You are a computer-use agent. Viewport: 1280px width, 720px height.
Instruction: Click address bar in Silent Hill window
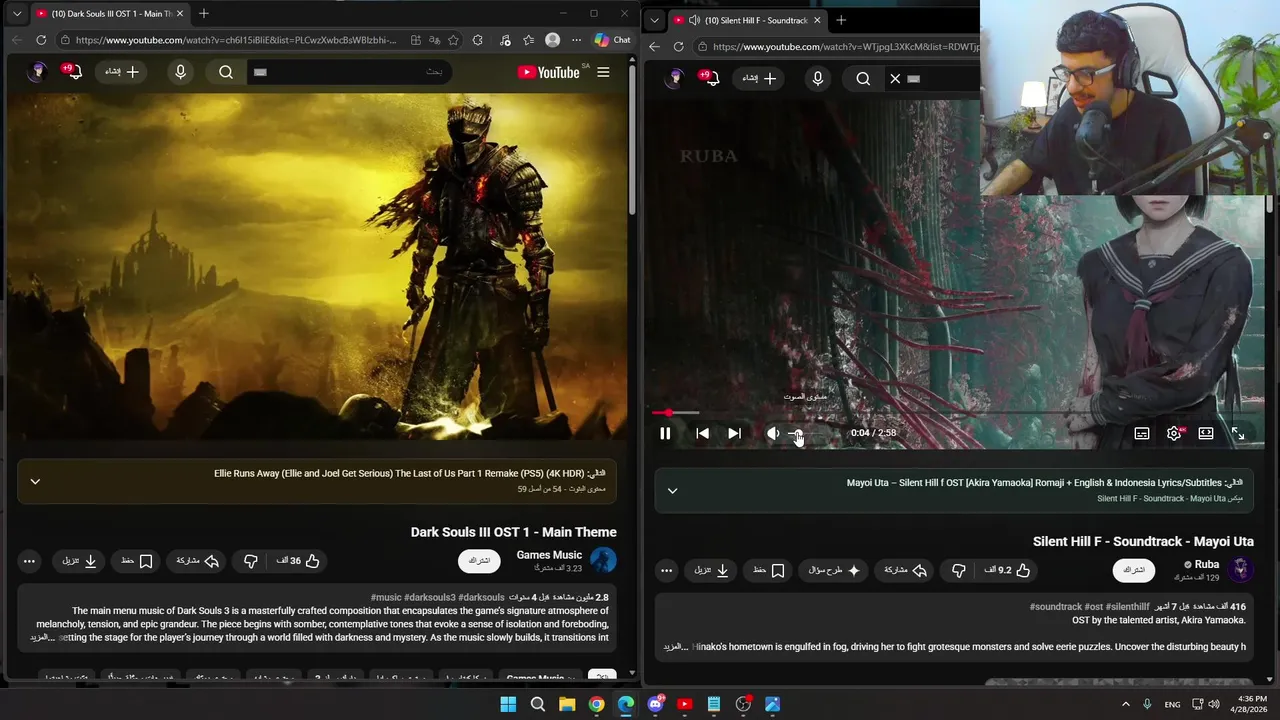(838, 47)
